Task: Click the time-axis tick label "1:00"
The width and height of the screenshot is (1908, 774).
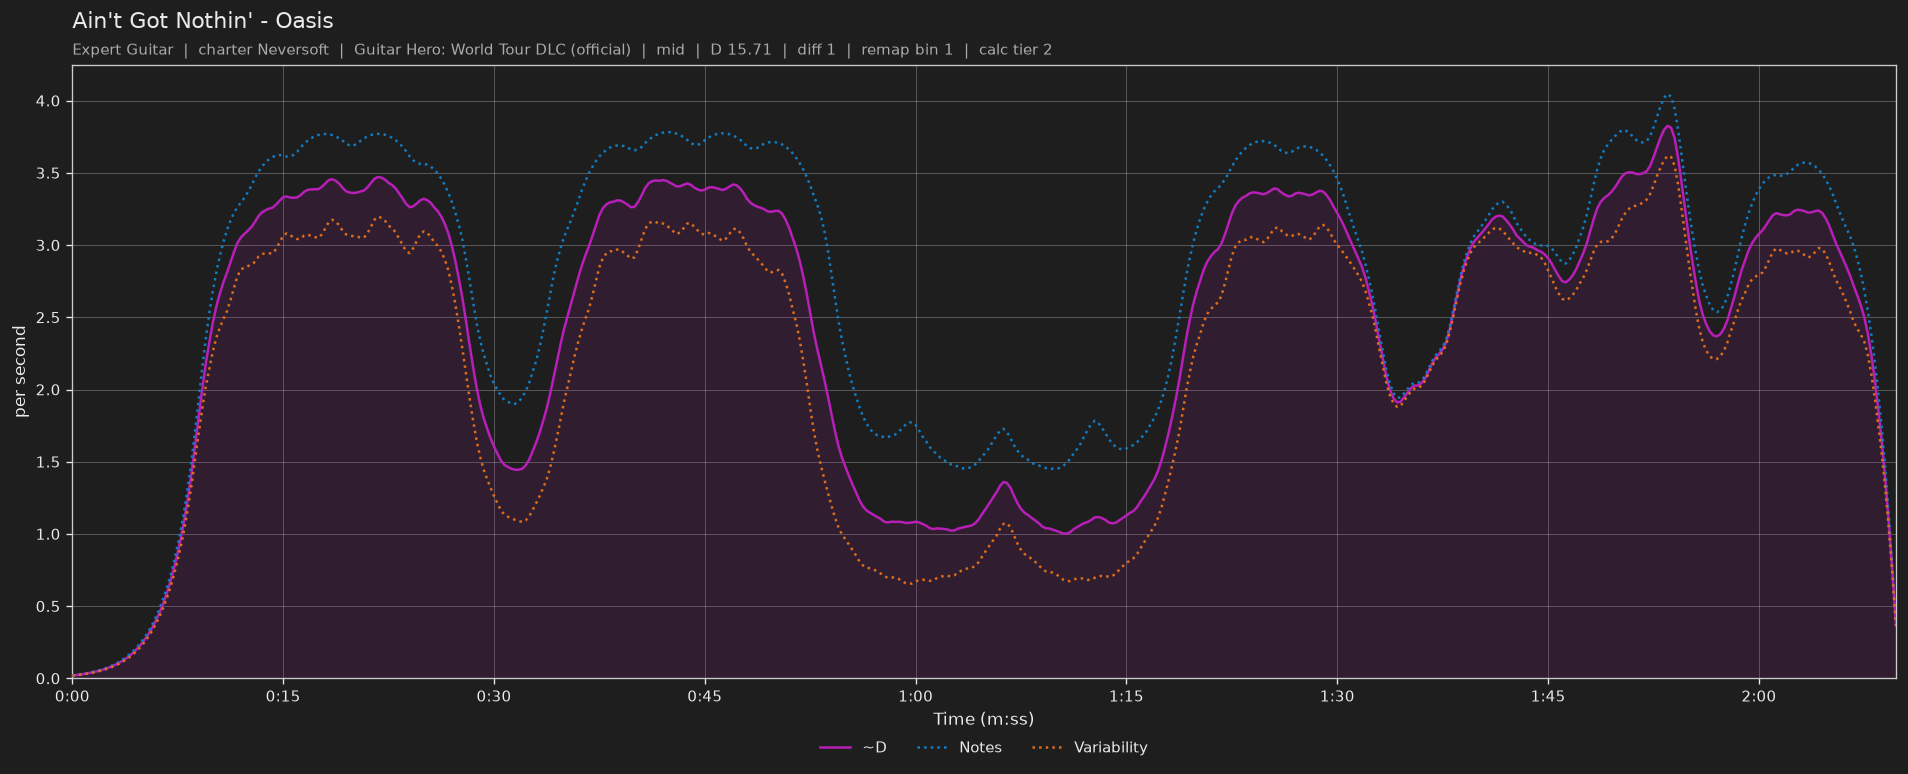Action: click(916, 696)
